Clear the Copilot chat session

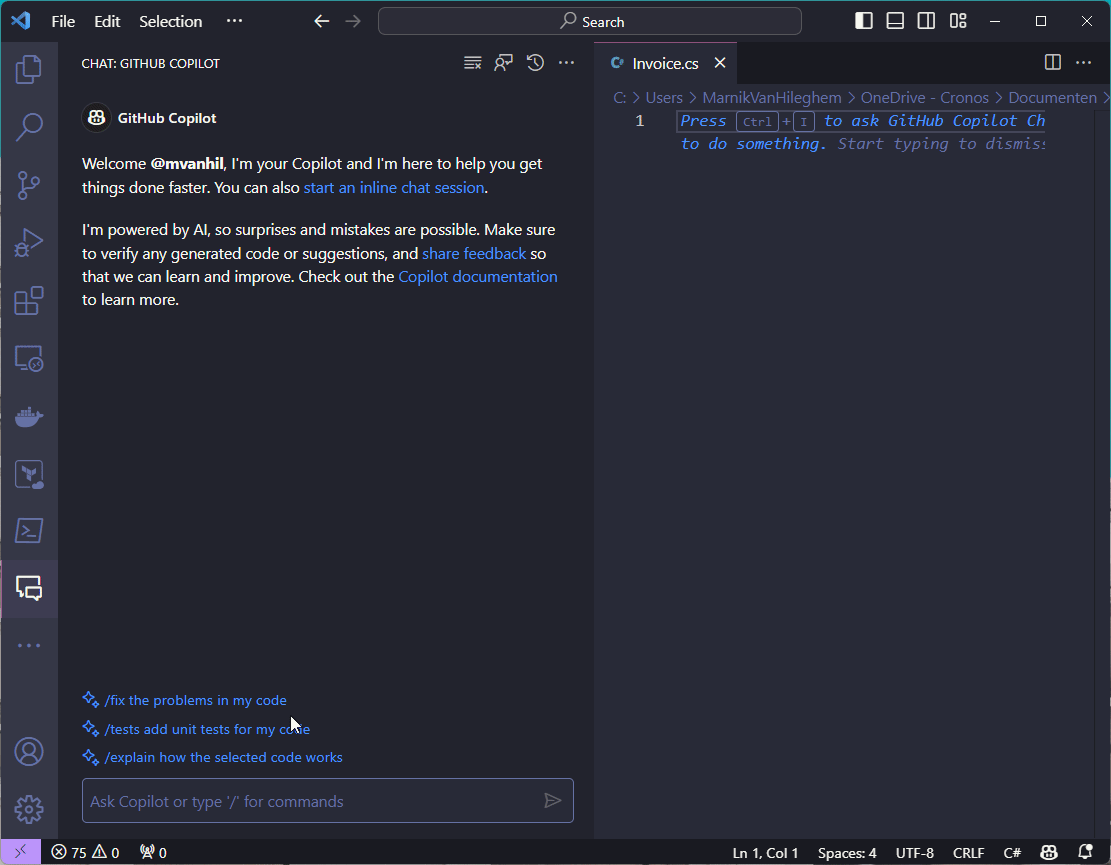[x=473, y=63]
